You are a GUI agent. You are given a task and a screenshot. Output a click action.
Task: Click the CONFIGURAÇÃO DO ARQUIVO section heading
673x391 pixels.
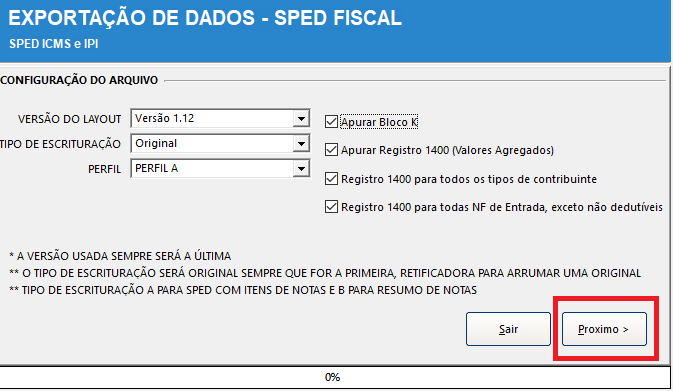(x=79, y=80)
